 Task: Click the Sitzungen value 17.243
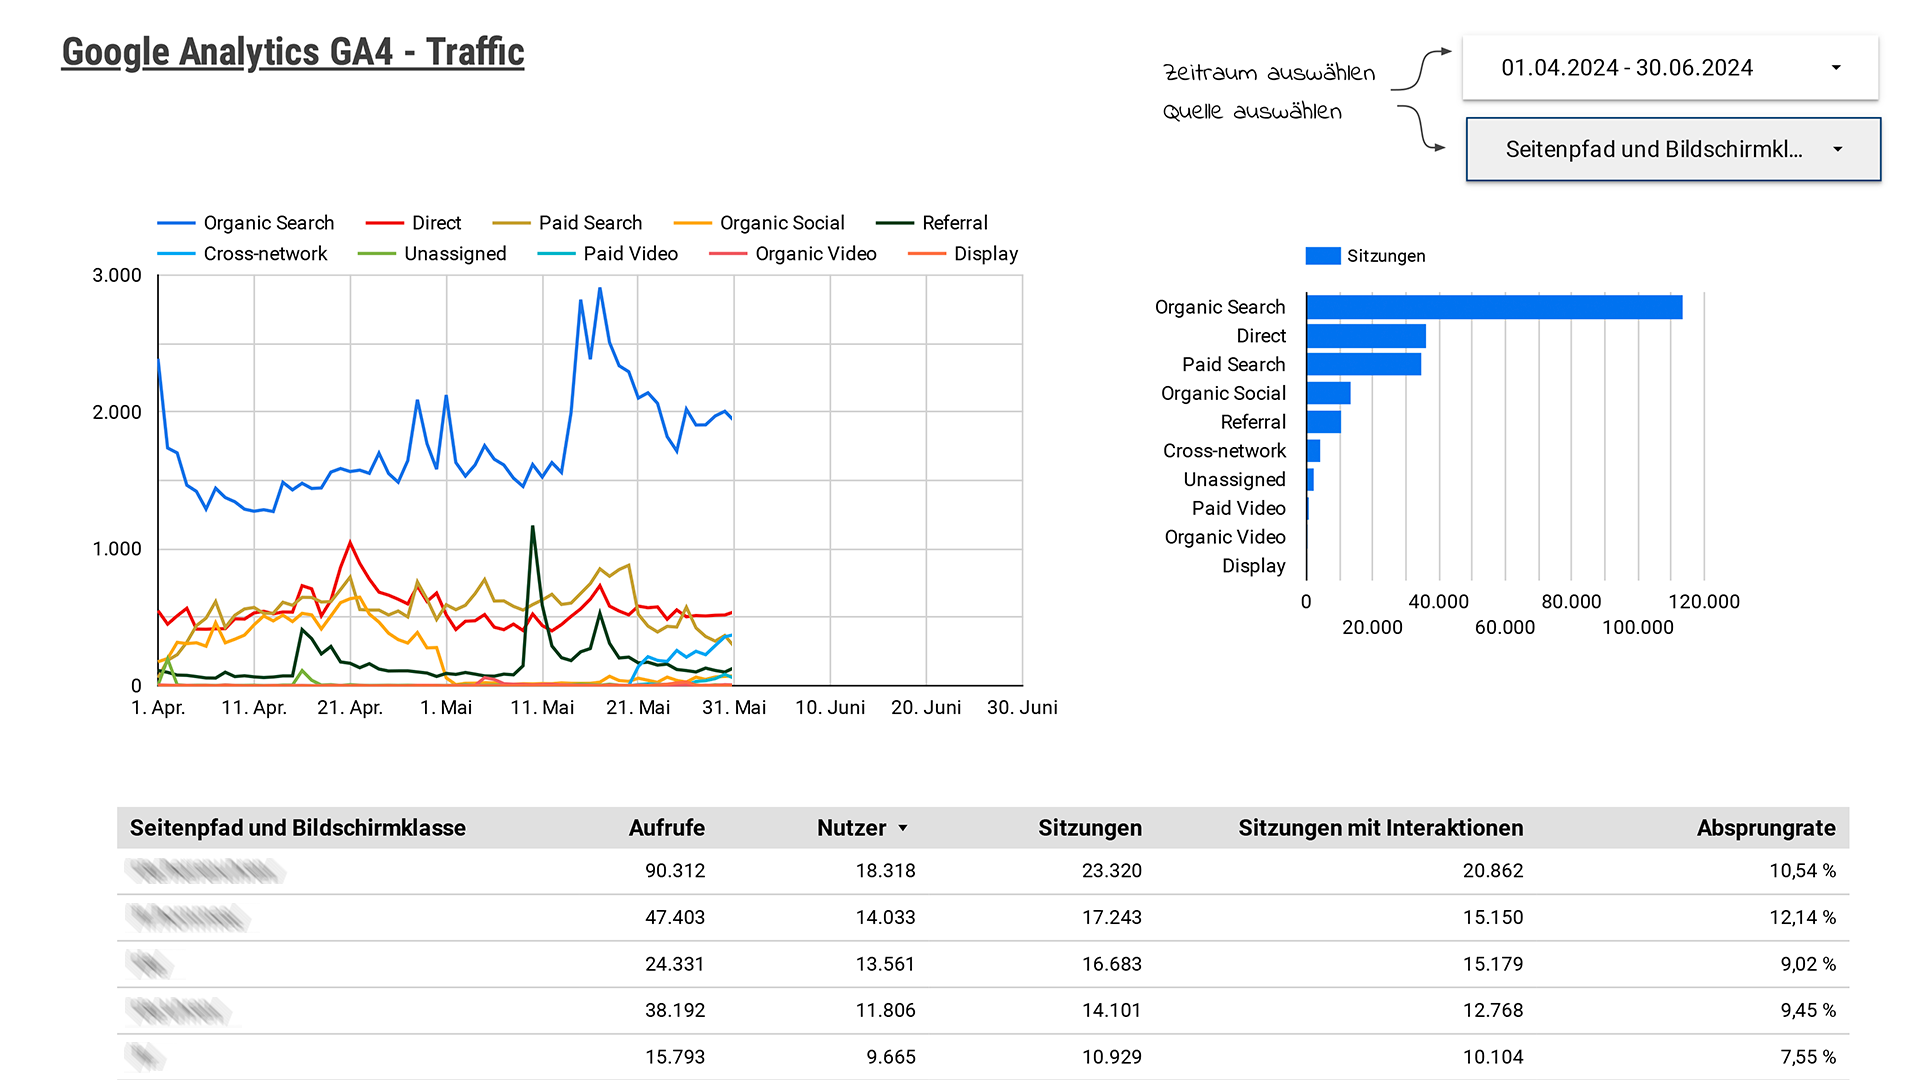[1111, 917]
